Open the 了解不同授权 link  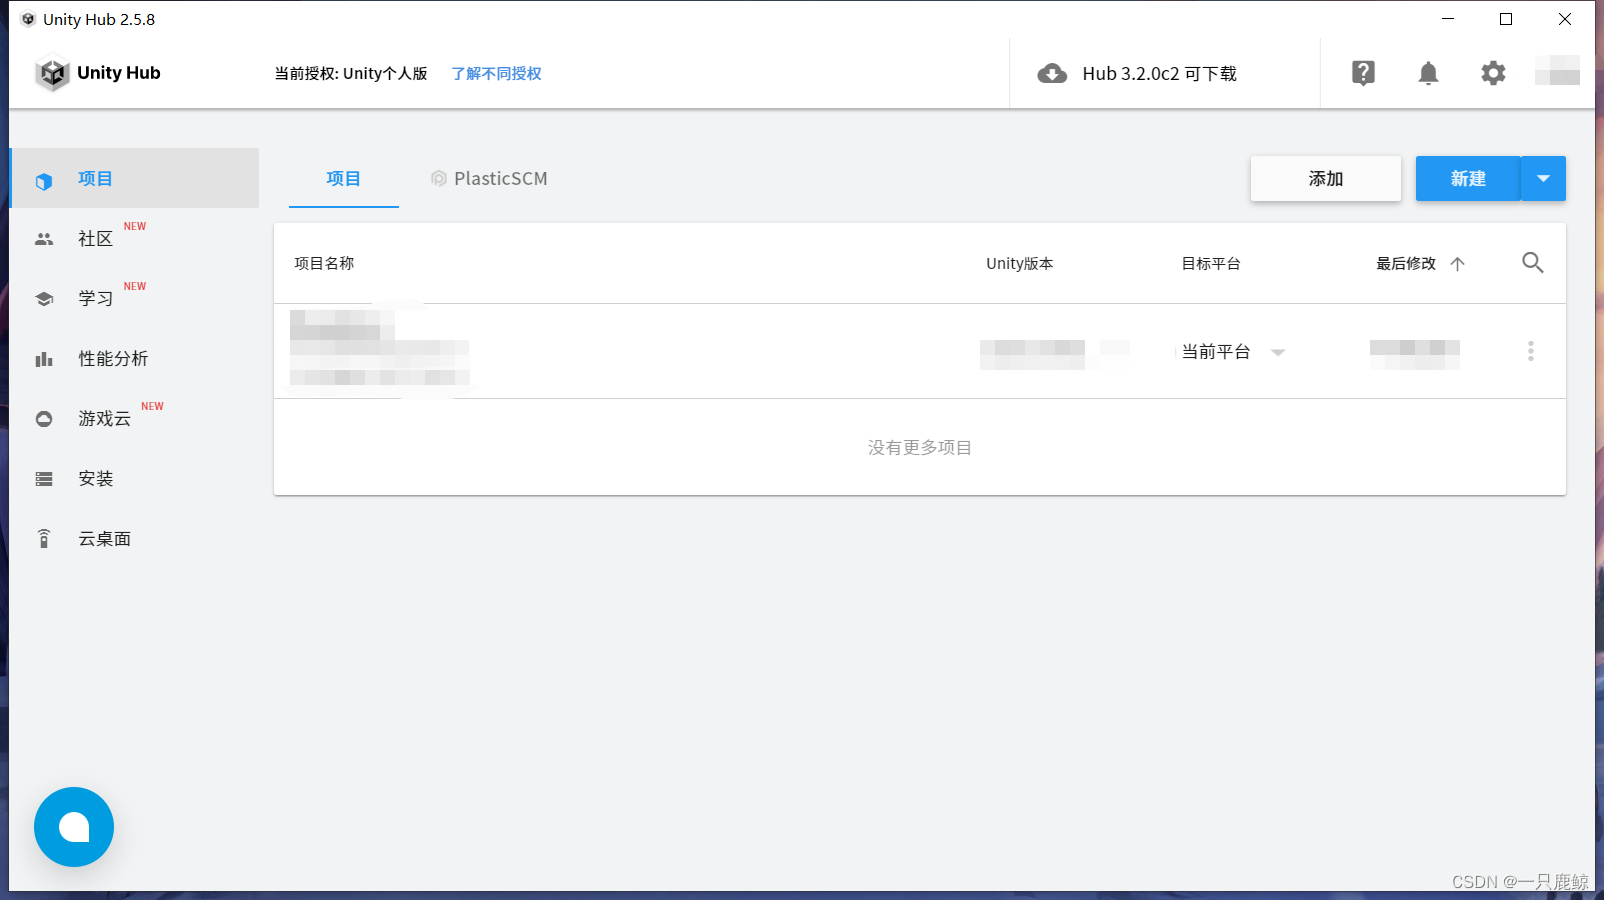pos(496,73)
